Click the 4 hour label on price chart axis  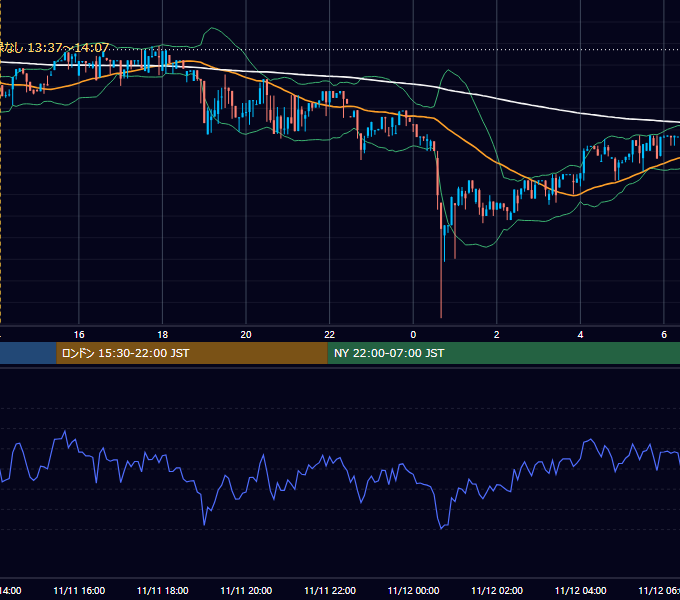580,334
